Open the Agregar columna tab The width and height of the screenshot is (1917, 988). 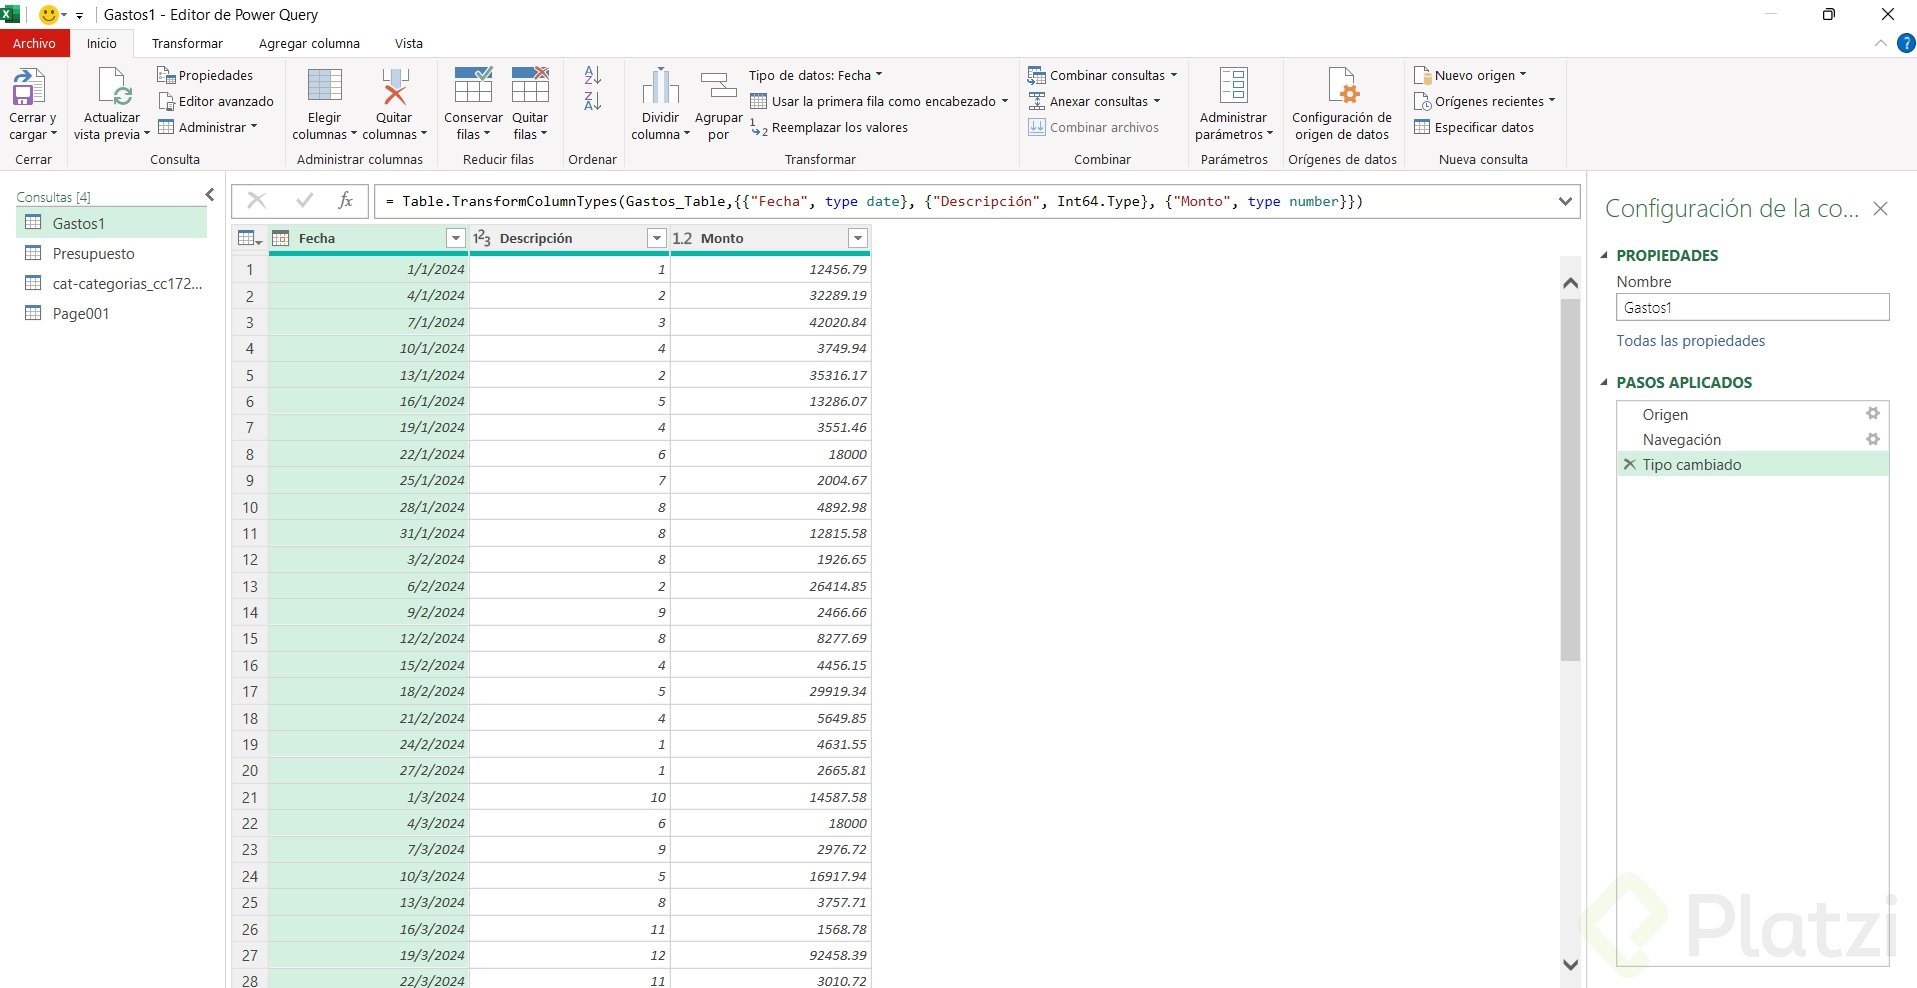[309, 44]
